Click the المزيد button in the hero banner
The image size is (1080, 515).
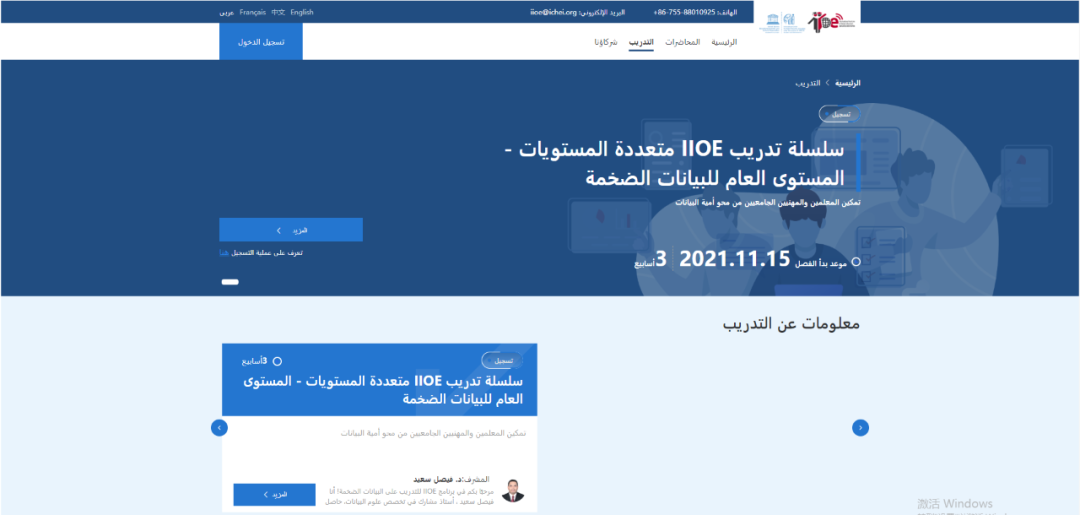click(x=291, y=230)
